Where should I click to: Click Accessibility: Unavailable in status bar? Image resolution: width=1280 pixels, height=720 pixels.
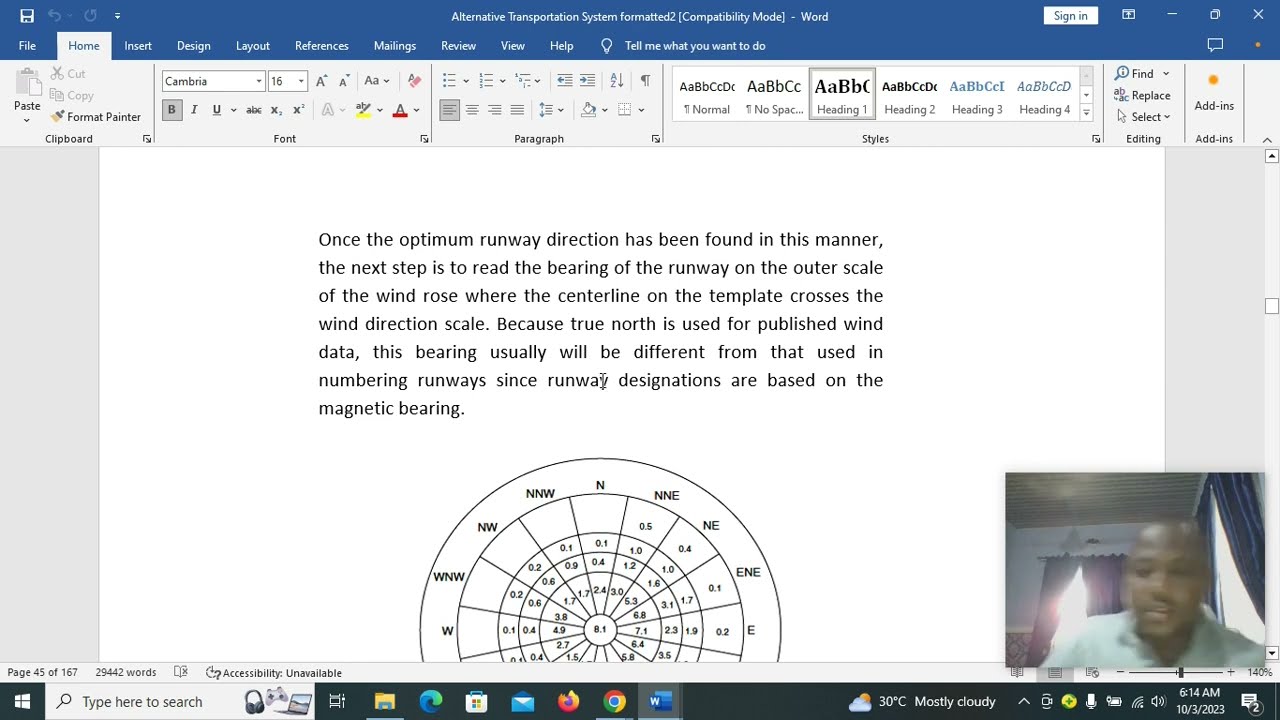tap(273, 673)
